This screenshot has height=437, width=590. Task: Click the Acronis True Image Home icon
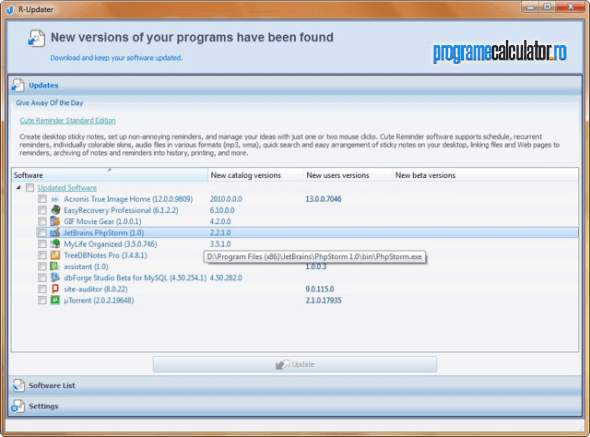click(x=55, y=199)
